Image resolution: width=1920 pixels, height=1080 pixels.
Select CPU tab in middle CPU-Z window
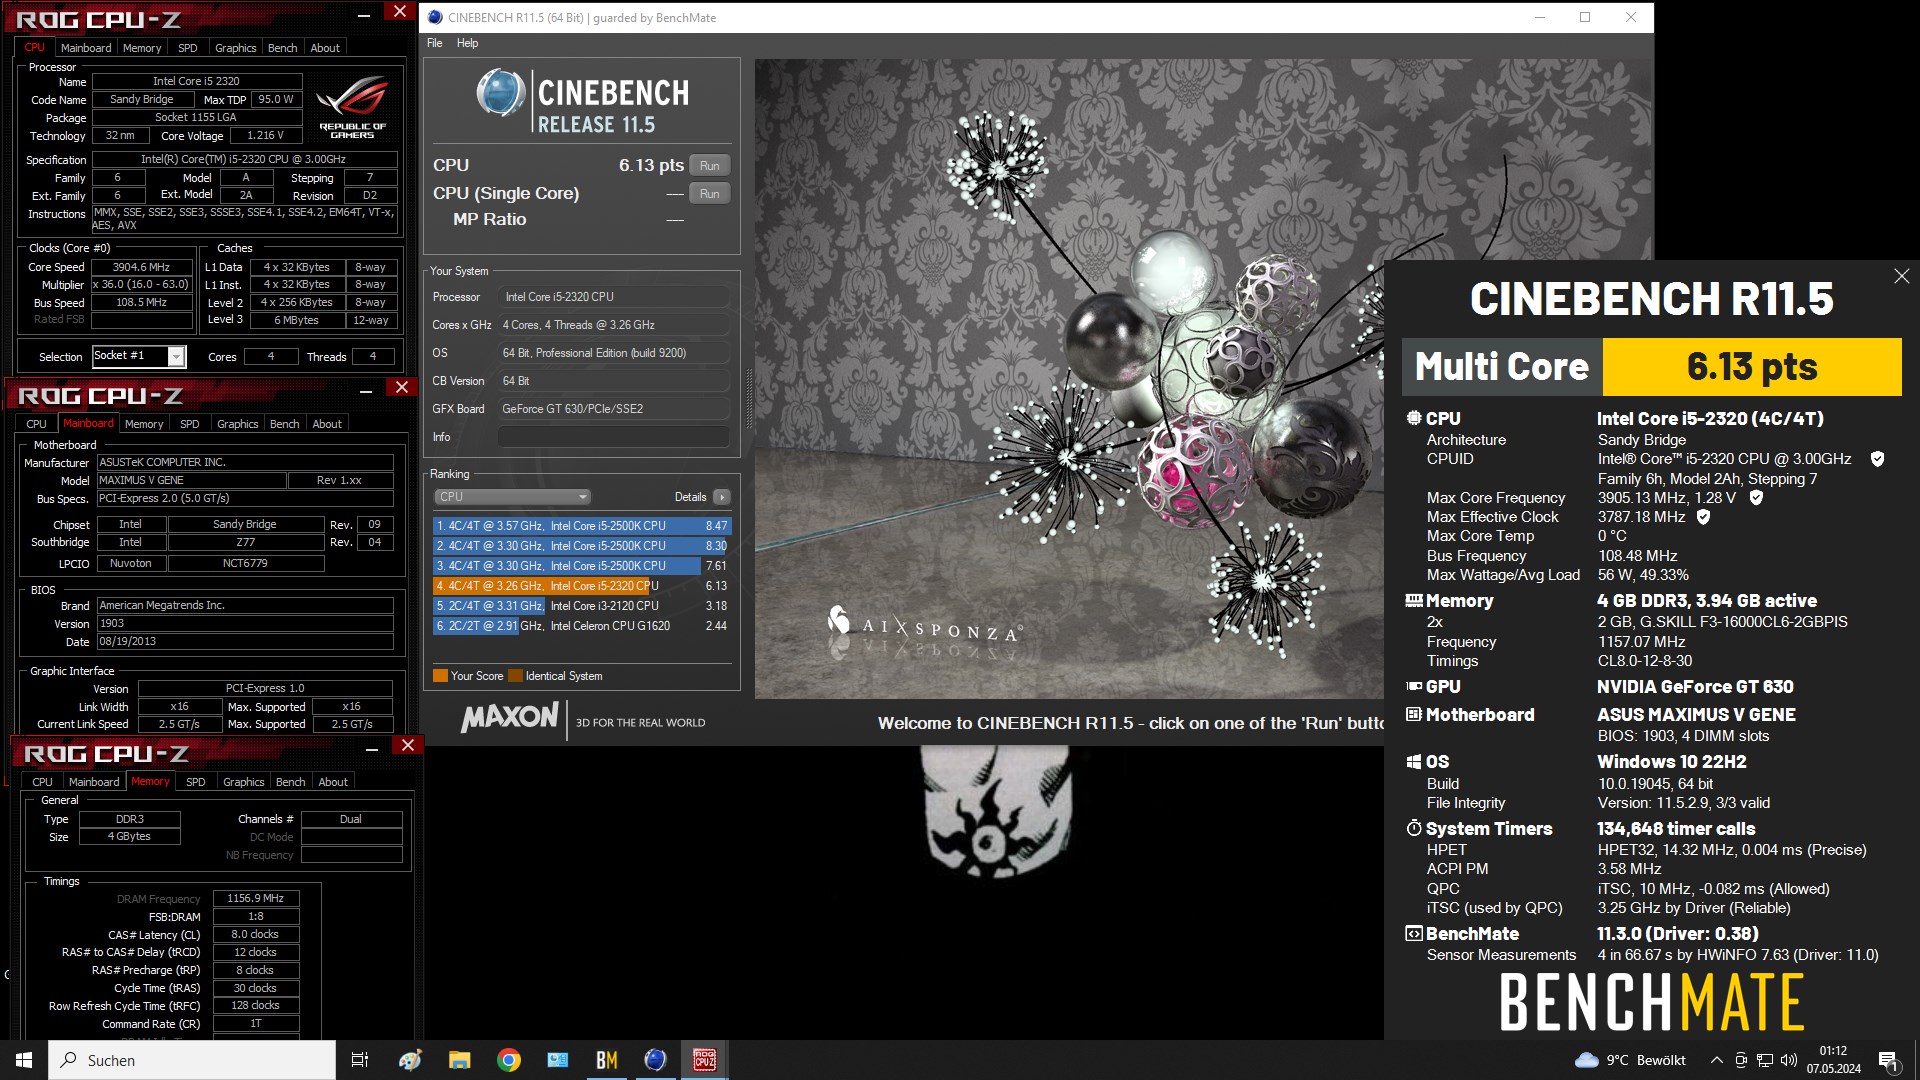pos(37,424)
